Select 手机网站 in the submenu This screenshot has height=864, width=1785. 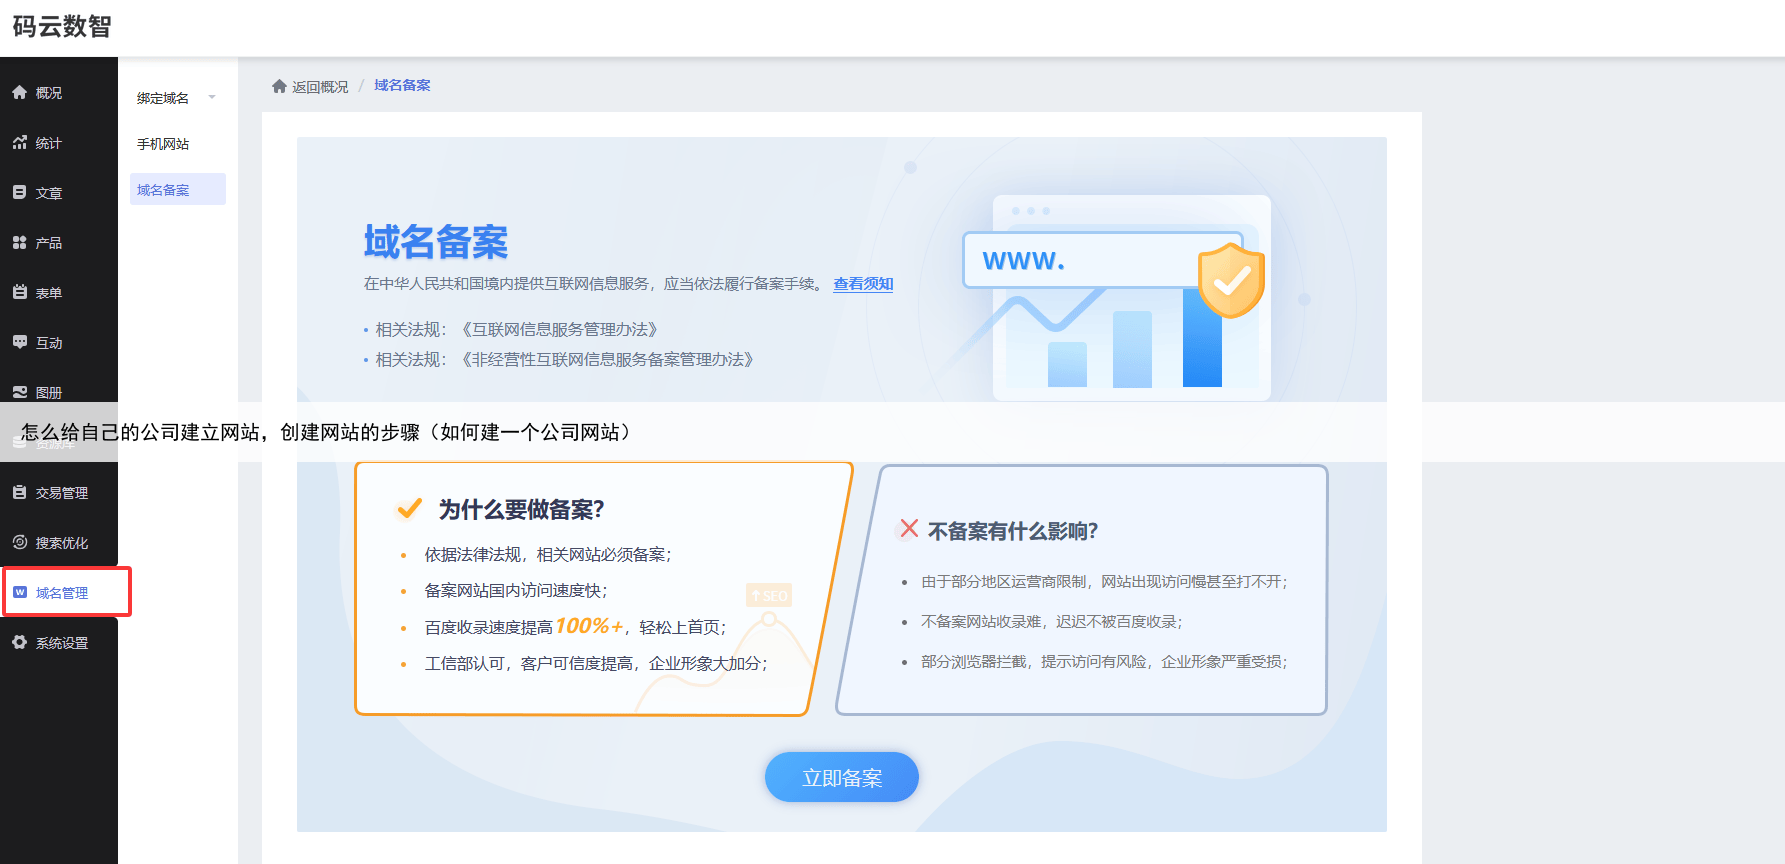pos(163,144)
